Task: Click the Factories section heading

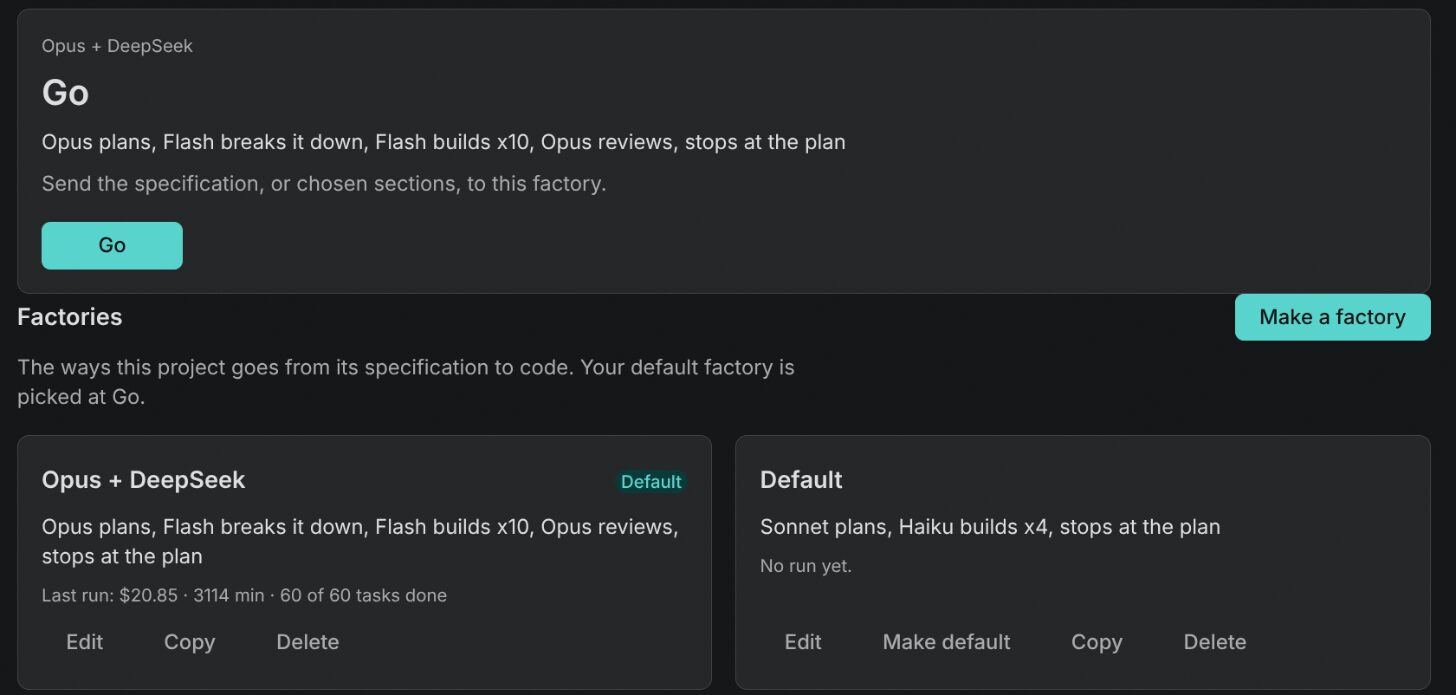Action: point(70,317)
